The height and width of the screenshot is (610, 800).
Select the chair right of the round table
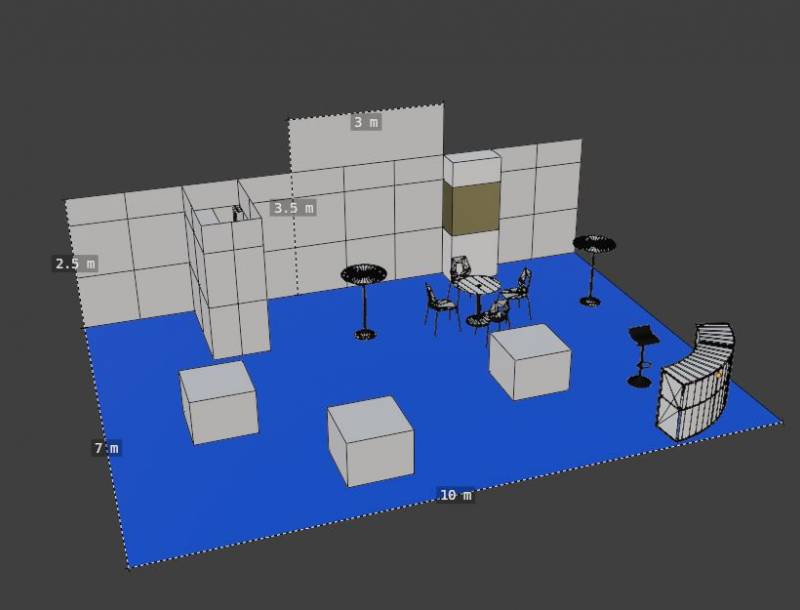pos(518,289)
